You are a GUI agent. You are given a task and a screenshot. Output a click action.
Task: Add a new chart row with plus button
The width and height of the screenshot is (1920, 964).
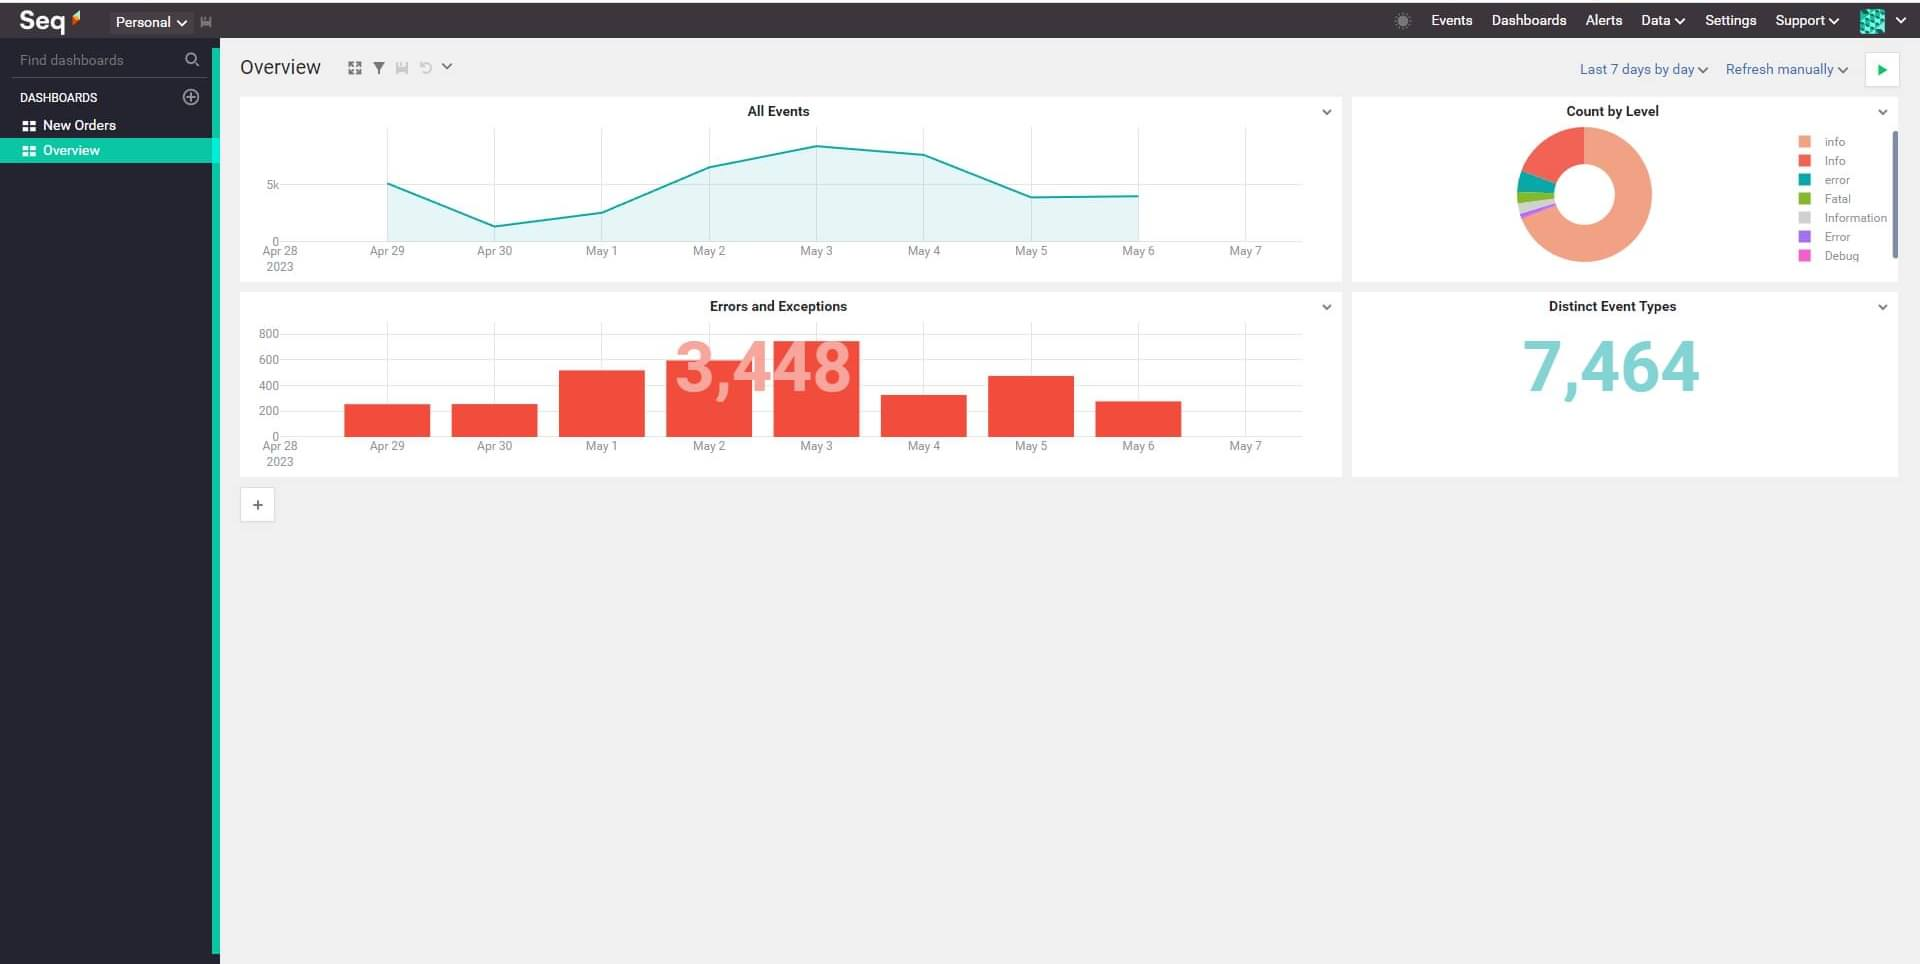(x=258, y=505)
